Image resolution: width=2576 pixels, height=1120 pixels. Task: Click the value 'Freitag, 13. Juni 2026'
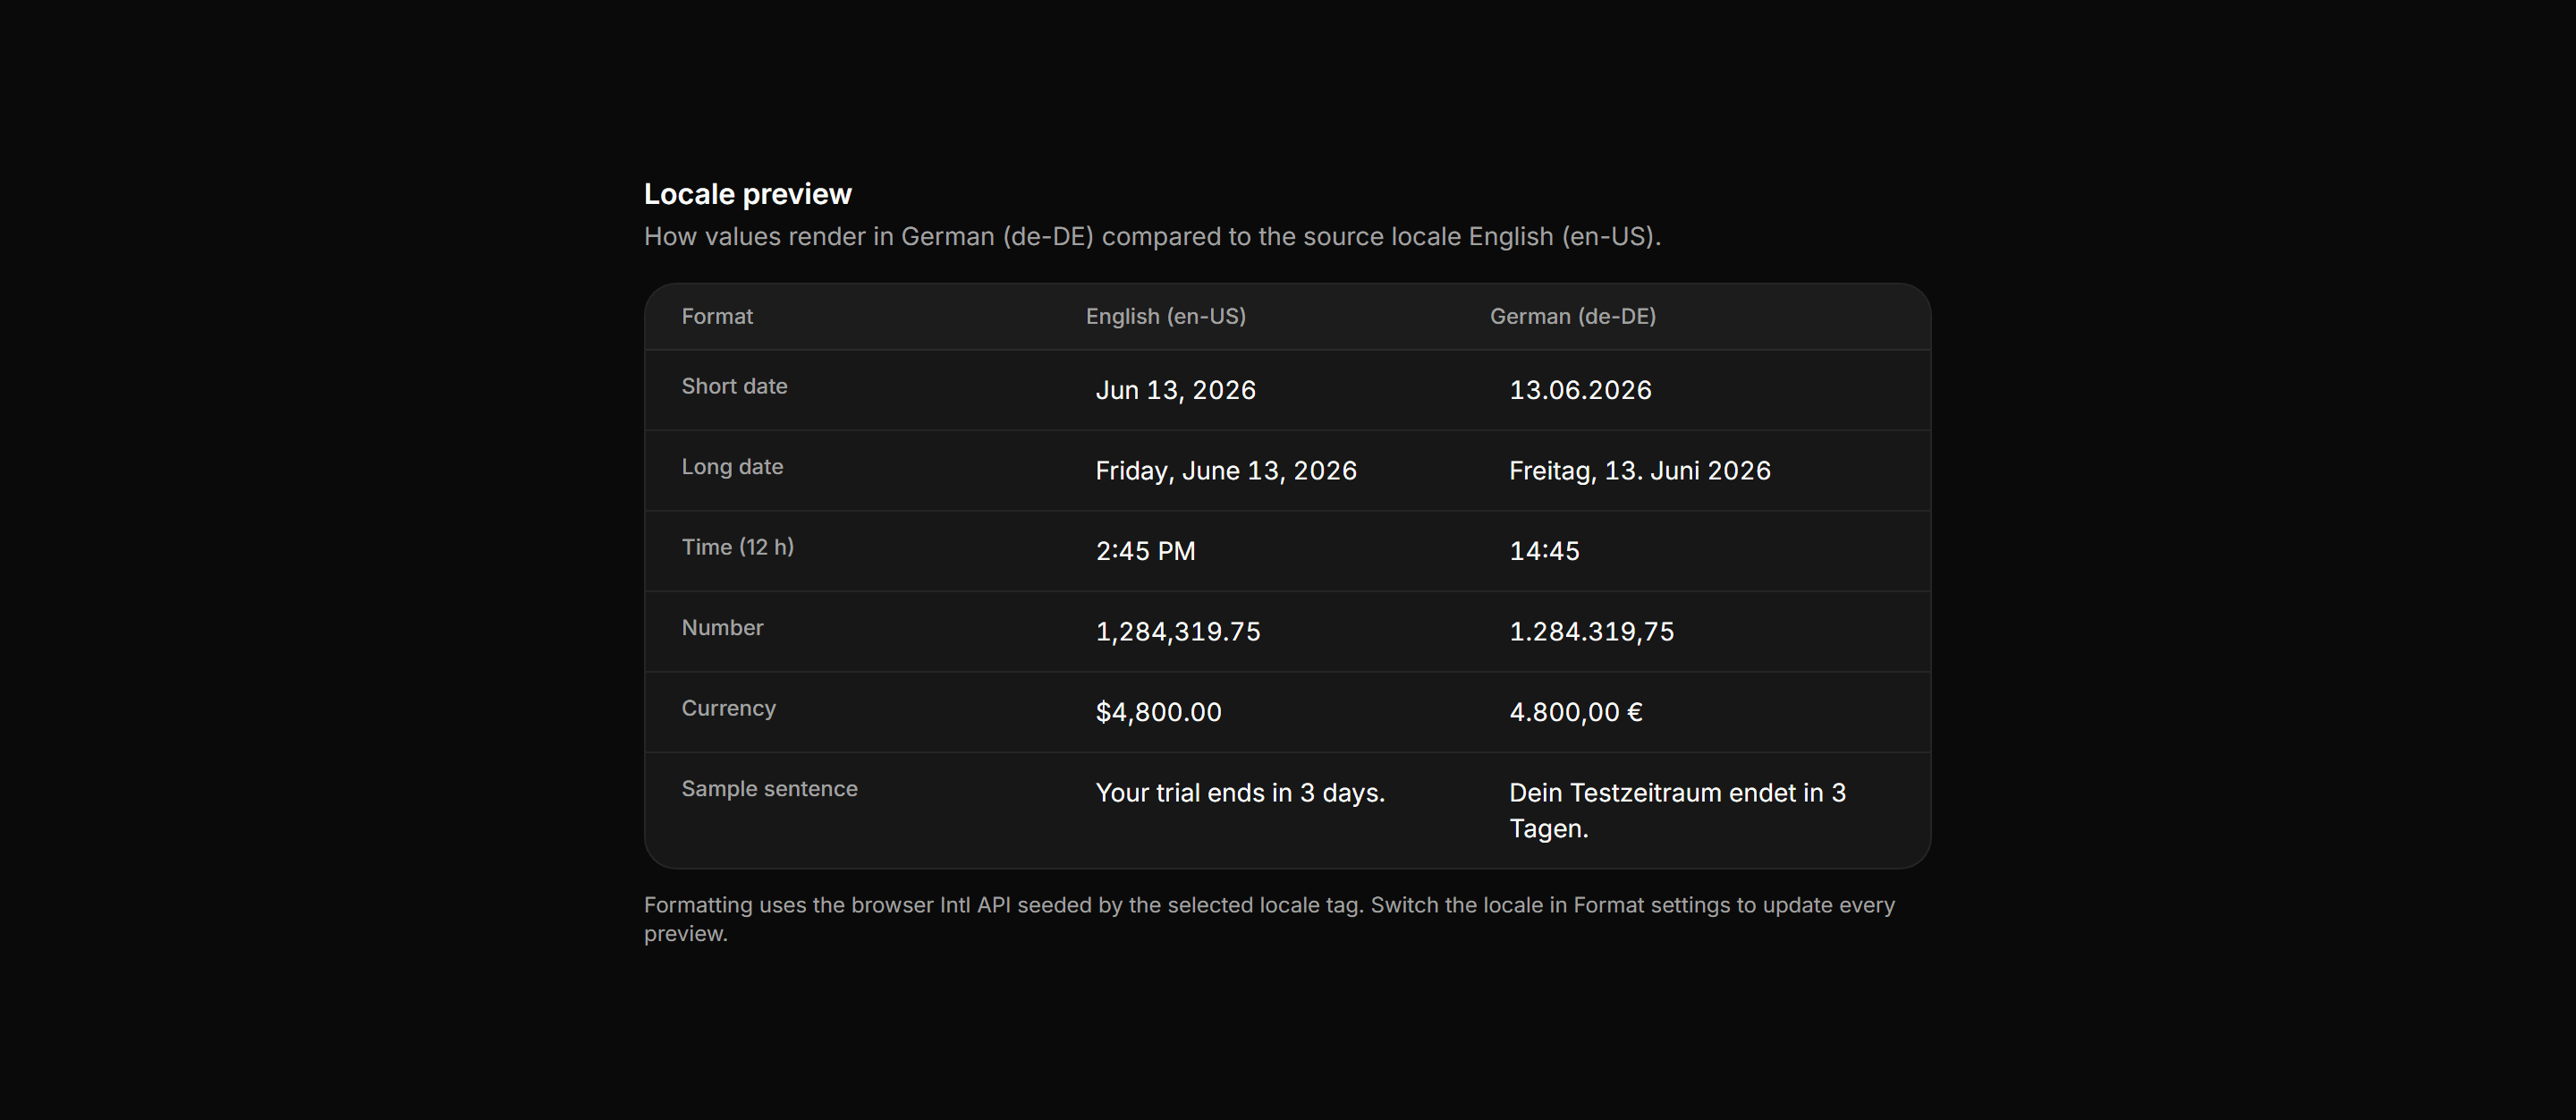click(x=1639, y=471)
